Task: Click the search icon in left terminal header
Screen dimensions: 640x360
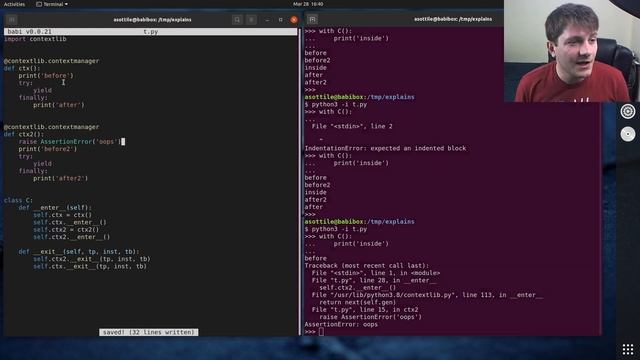Action: (237, 20)
